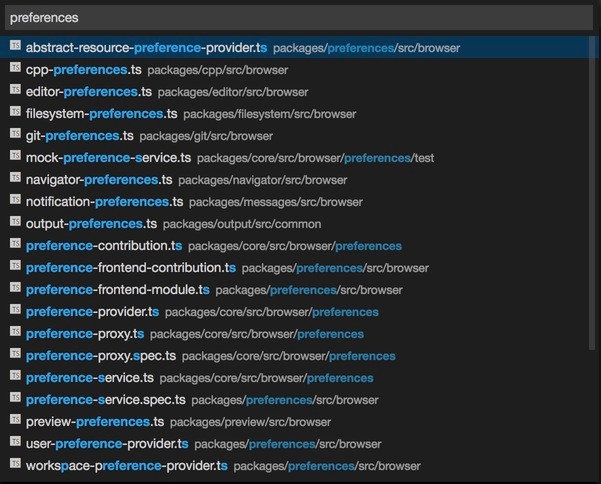Click path packages/navigator/src/browser
601x484 pixels.
pos(263,180)
